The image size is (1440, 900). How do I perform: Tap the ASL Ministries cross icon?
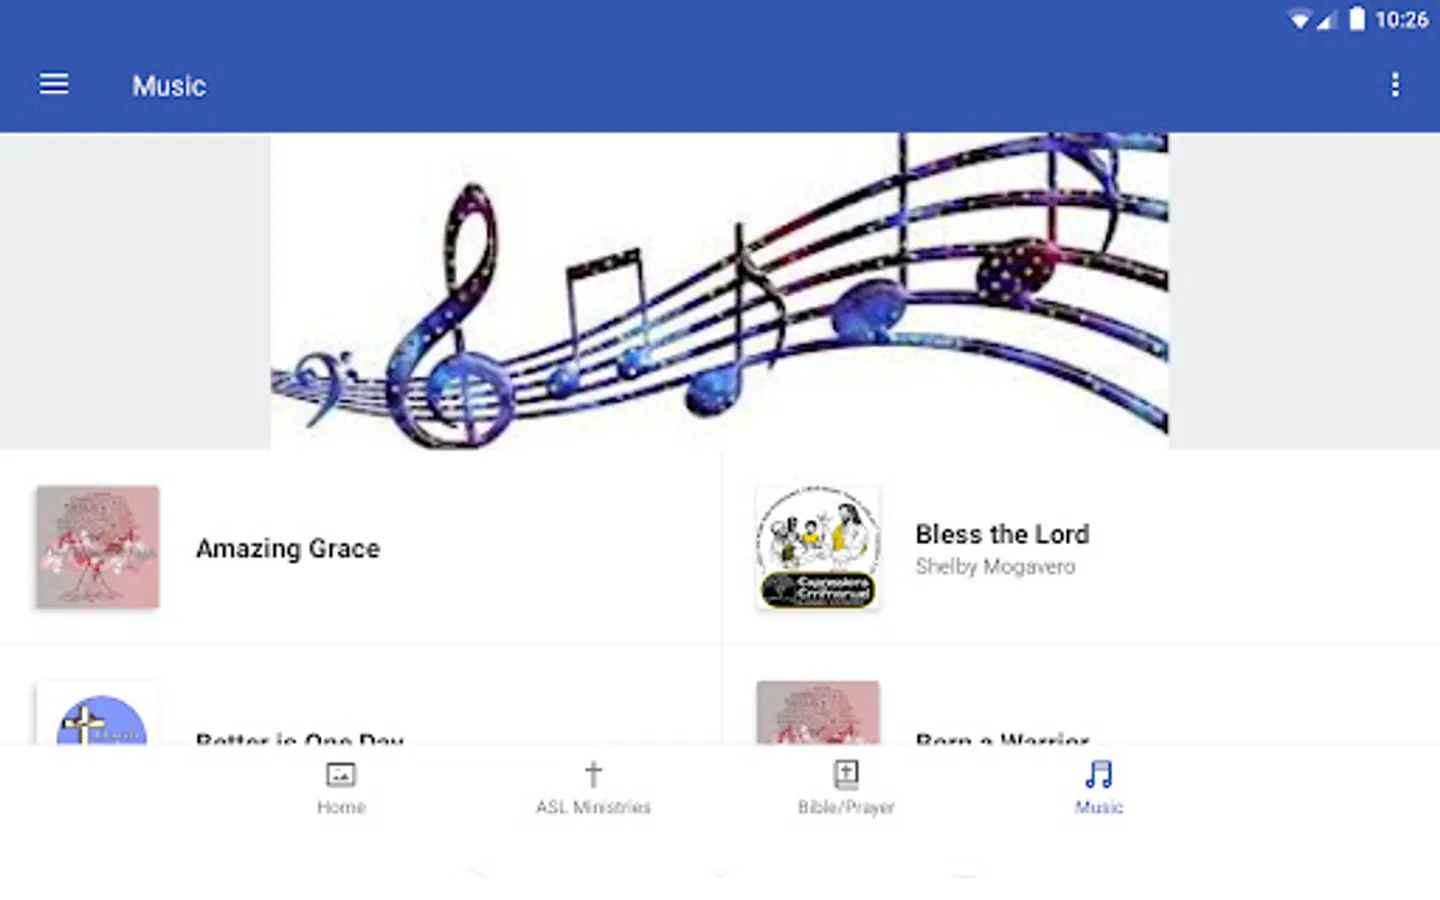(x=593, y=774)
